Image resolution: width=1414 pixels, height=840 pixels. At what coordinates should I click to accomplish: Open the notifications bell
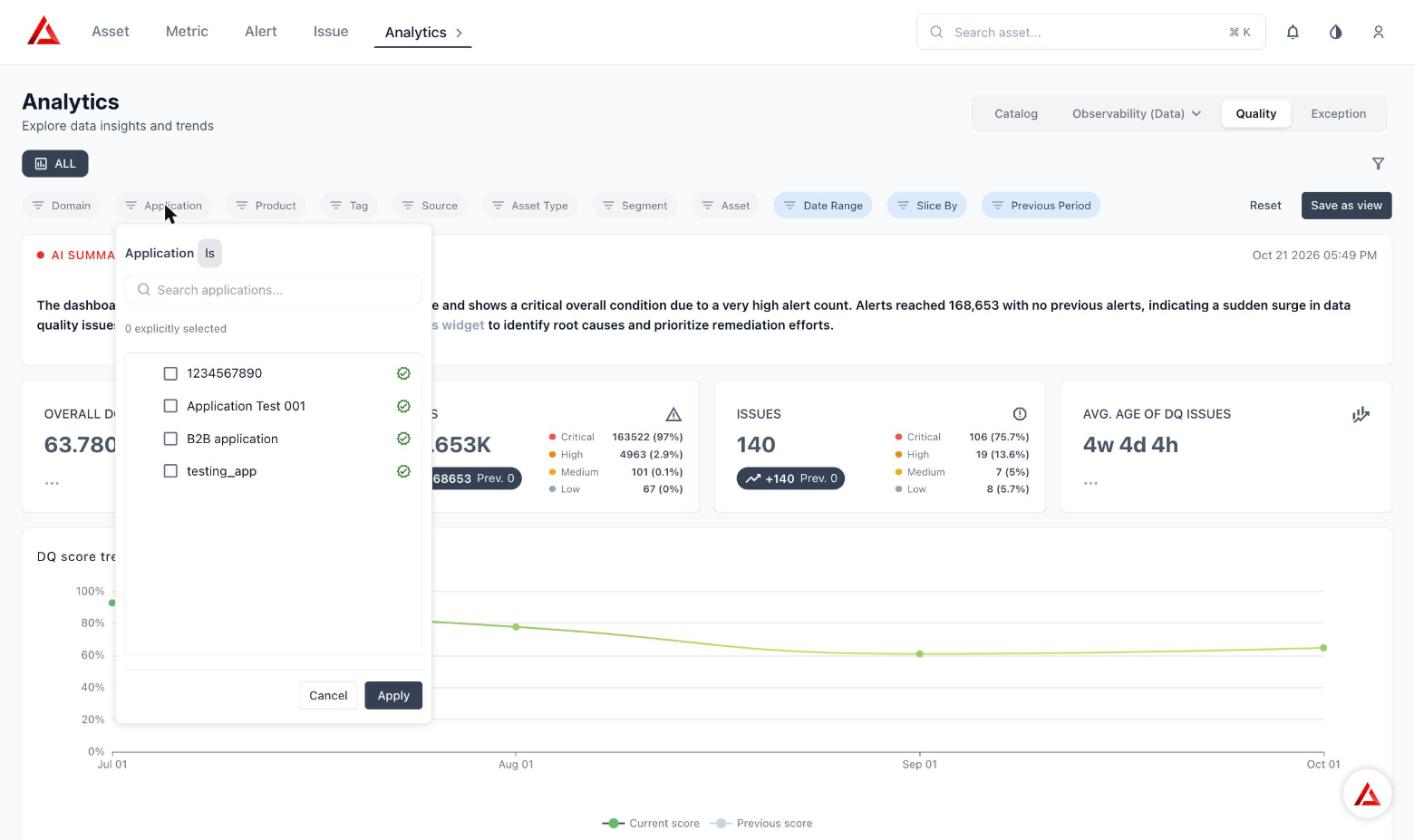tap(1292, 32)
